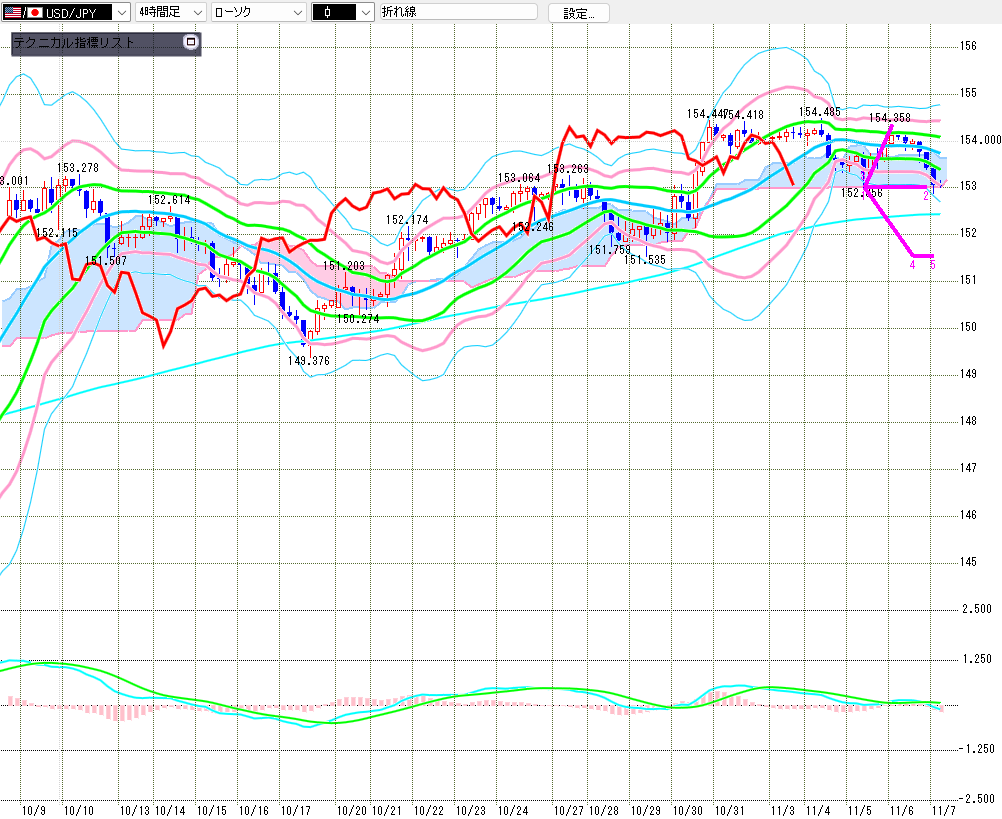
Task: Select the magenta forecast marker 5
Action: [x=932, y=265]
